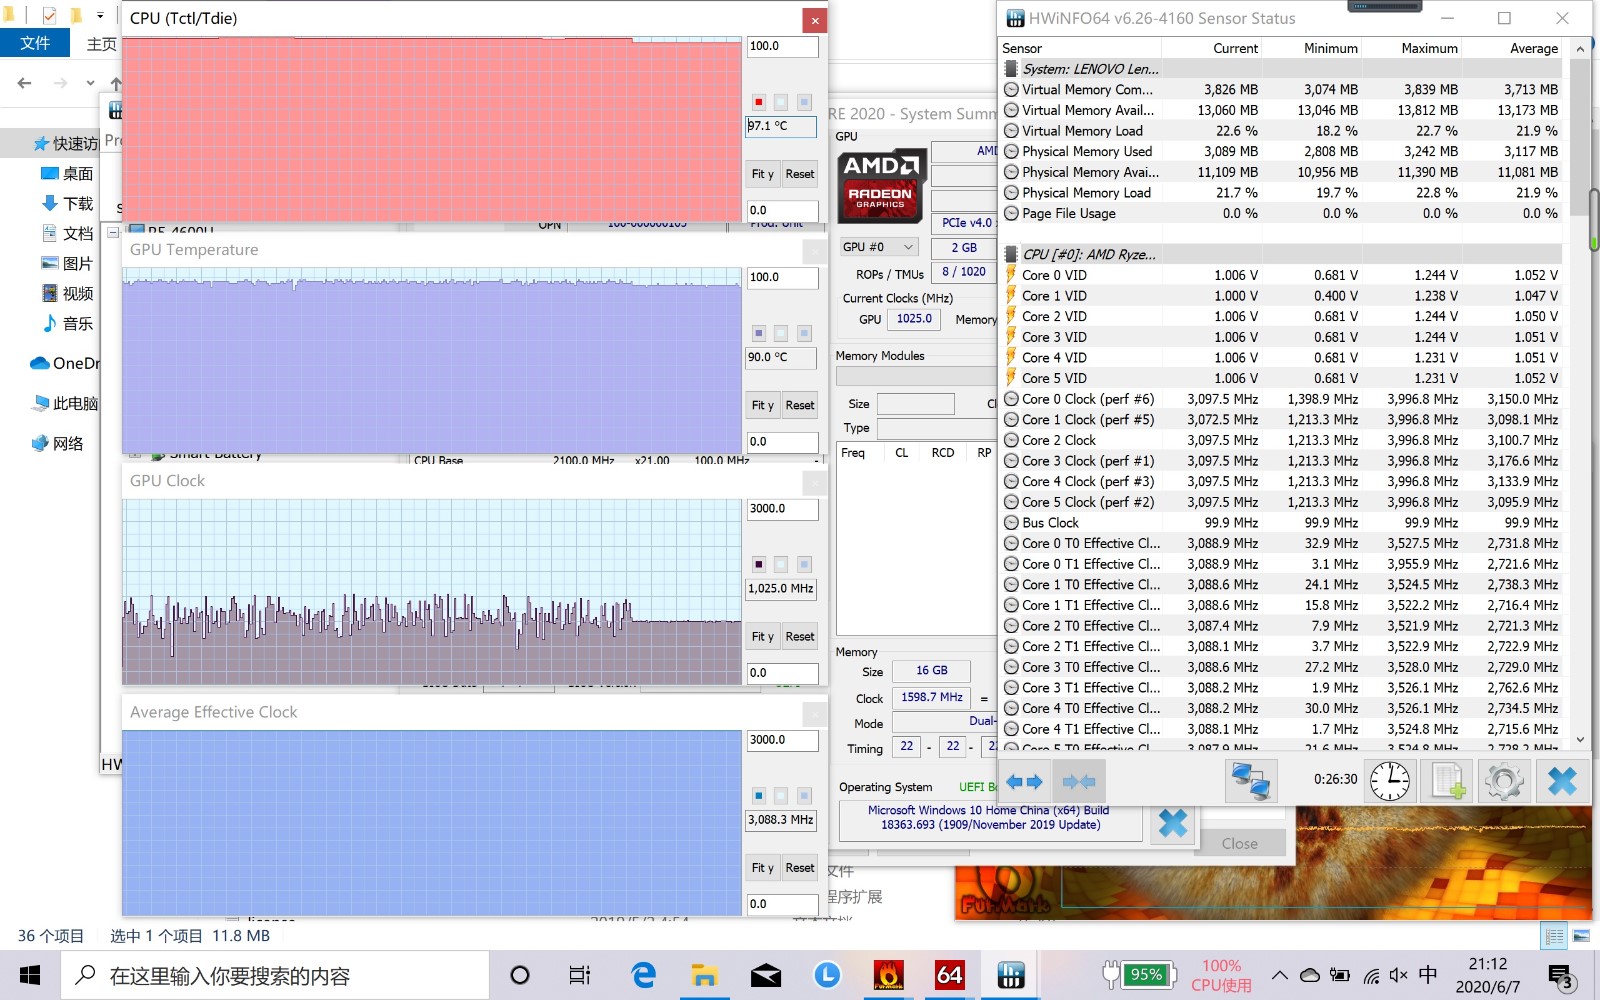This screenshot has height=1000, width=1600.
Task: Open Cortana circle on taskbar
Action: pyautogui.click(x=520, y=975)
